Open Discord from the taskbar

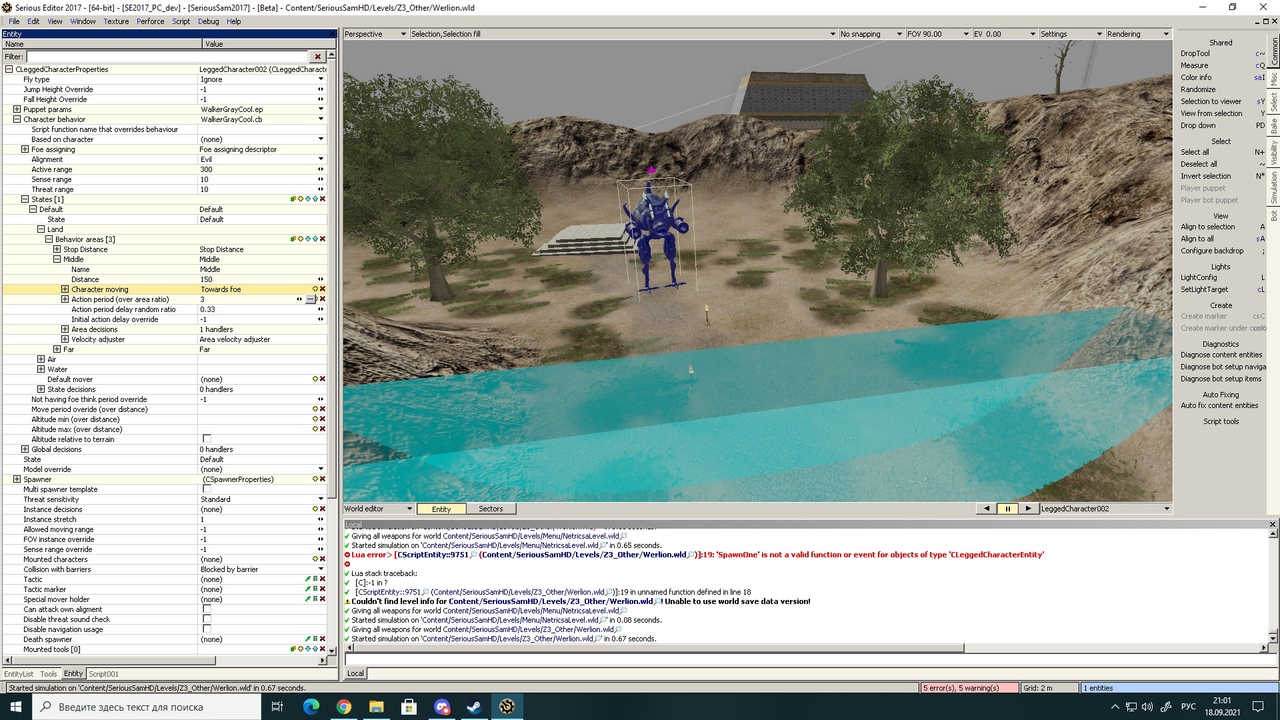(x=442, y=707)
